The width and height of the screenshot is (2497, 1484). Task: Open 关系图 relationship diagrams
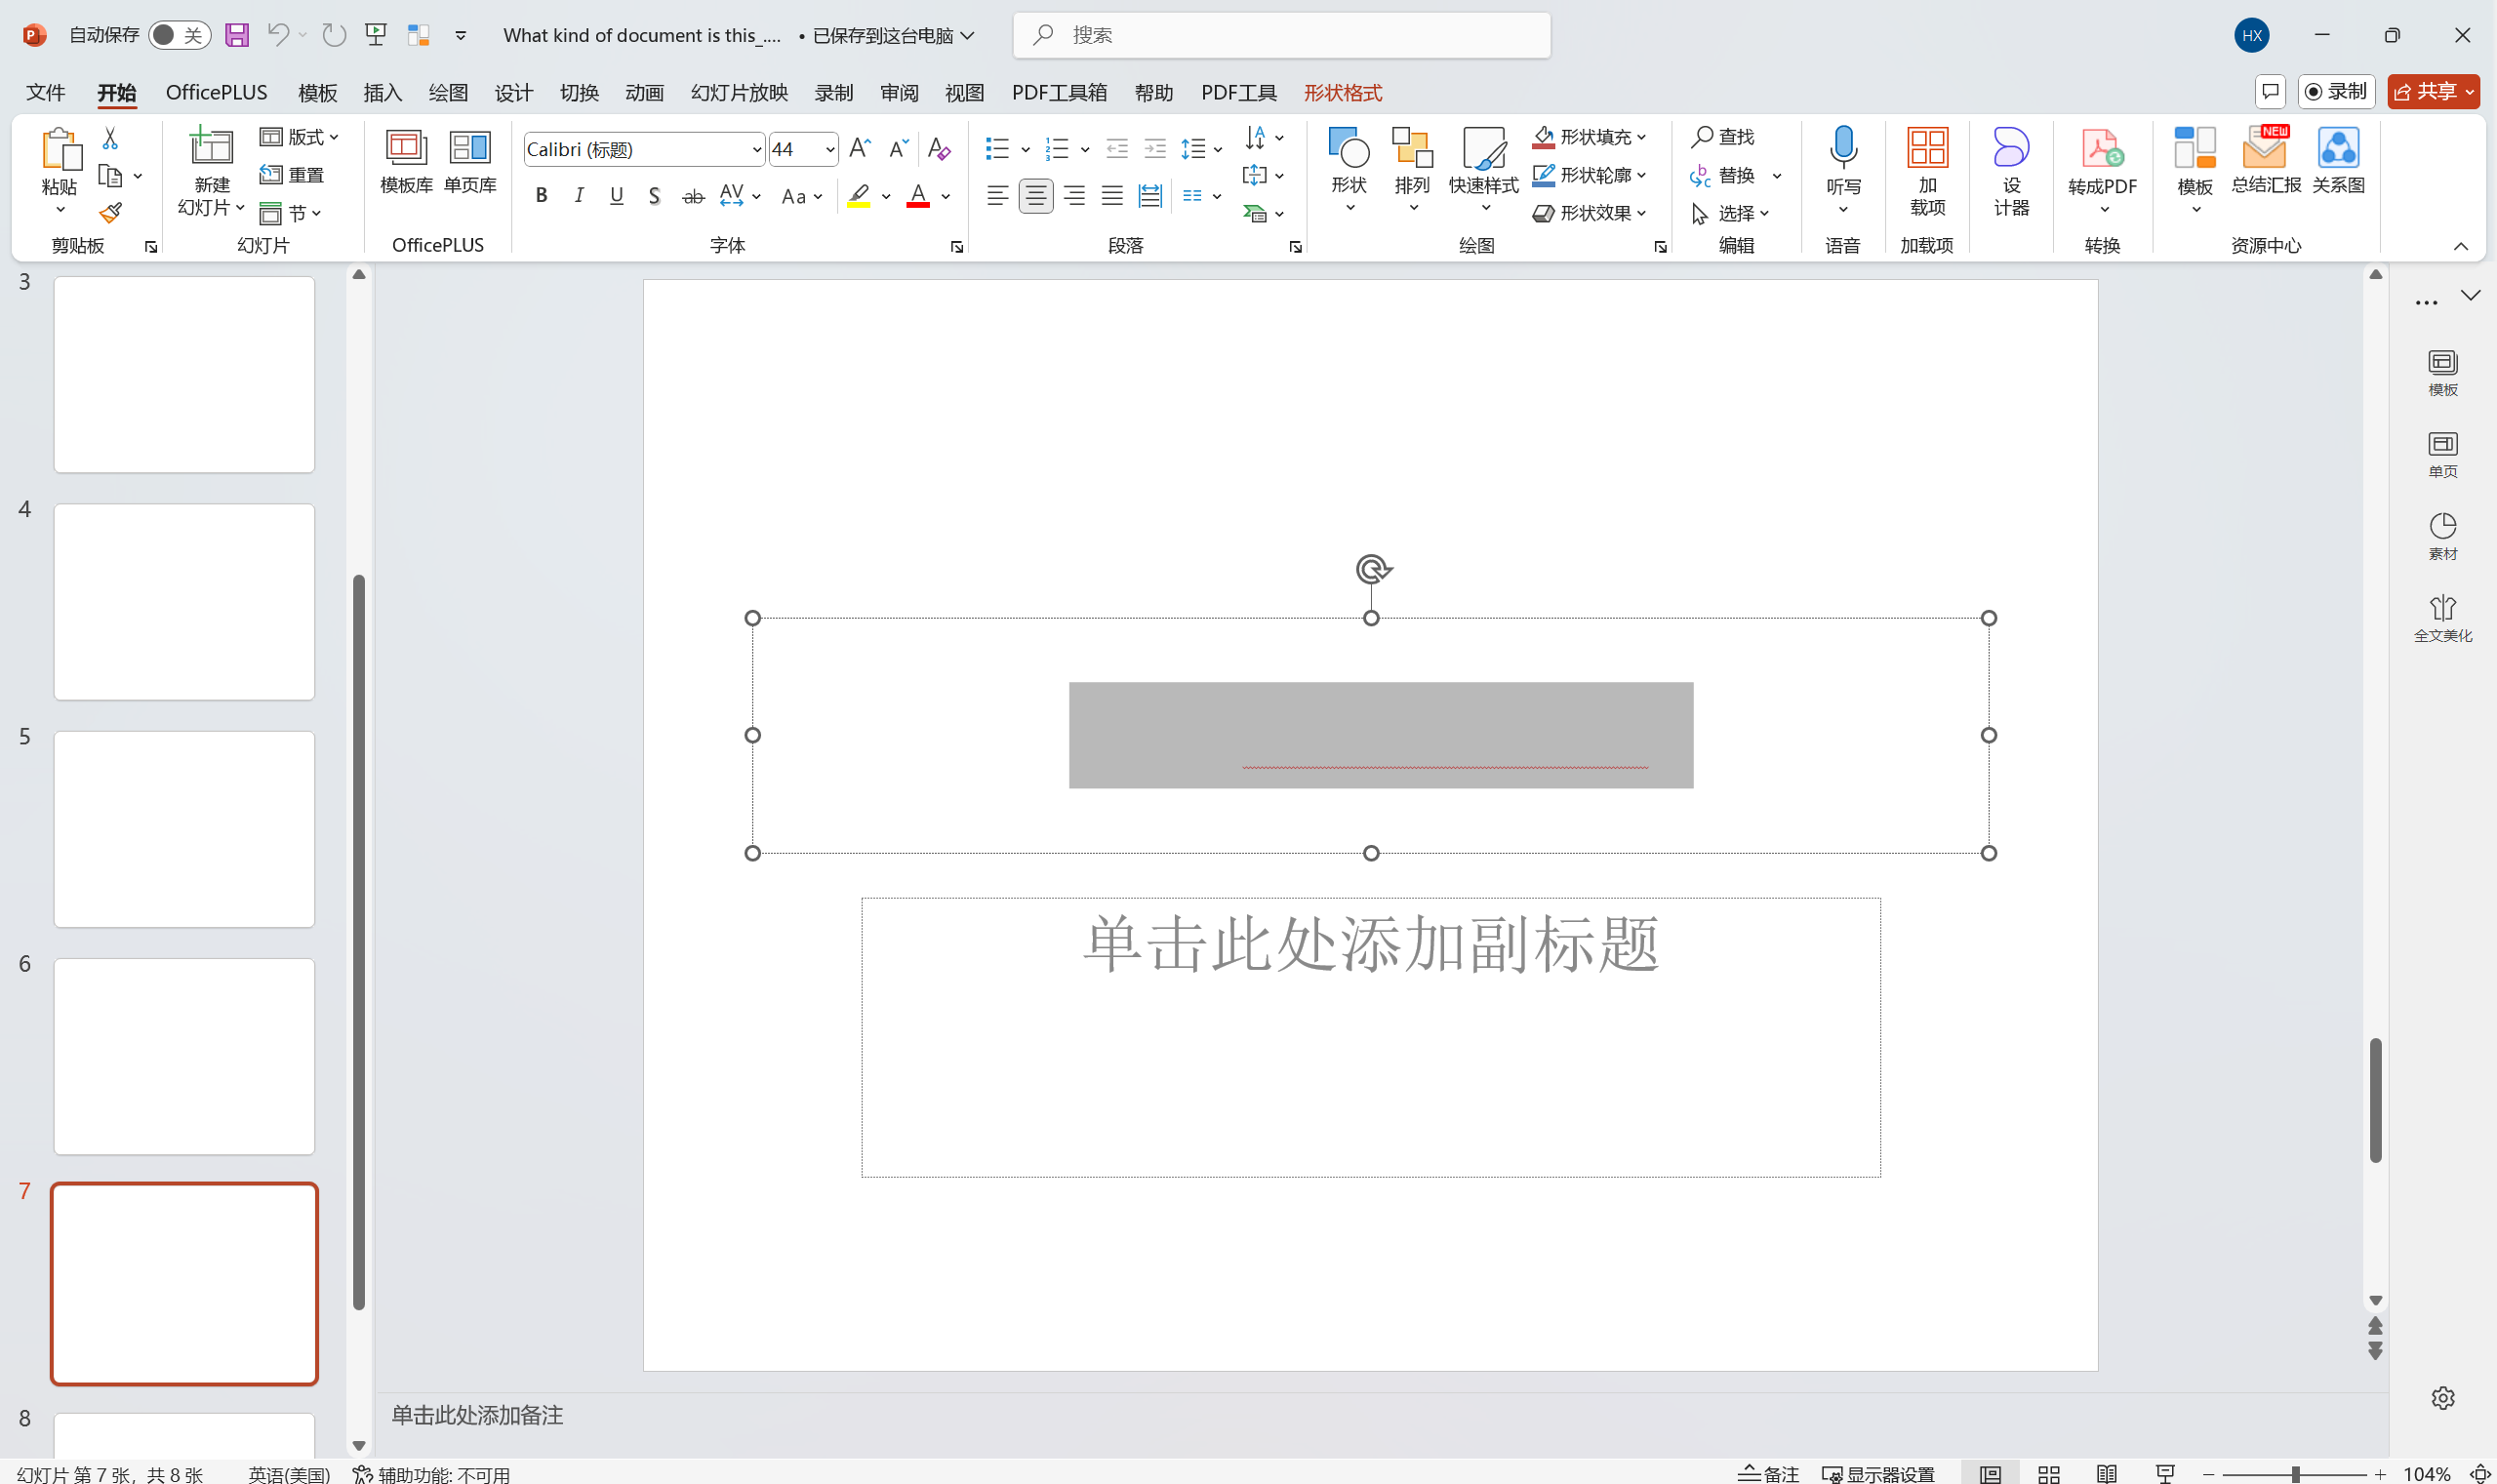(2338, 162)
